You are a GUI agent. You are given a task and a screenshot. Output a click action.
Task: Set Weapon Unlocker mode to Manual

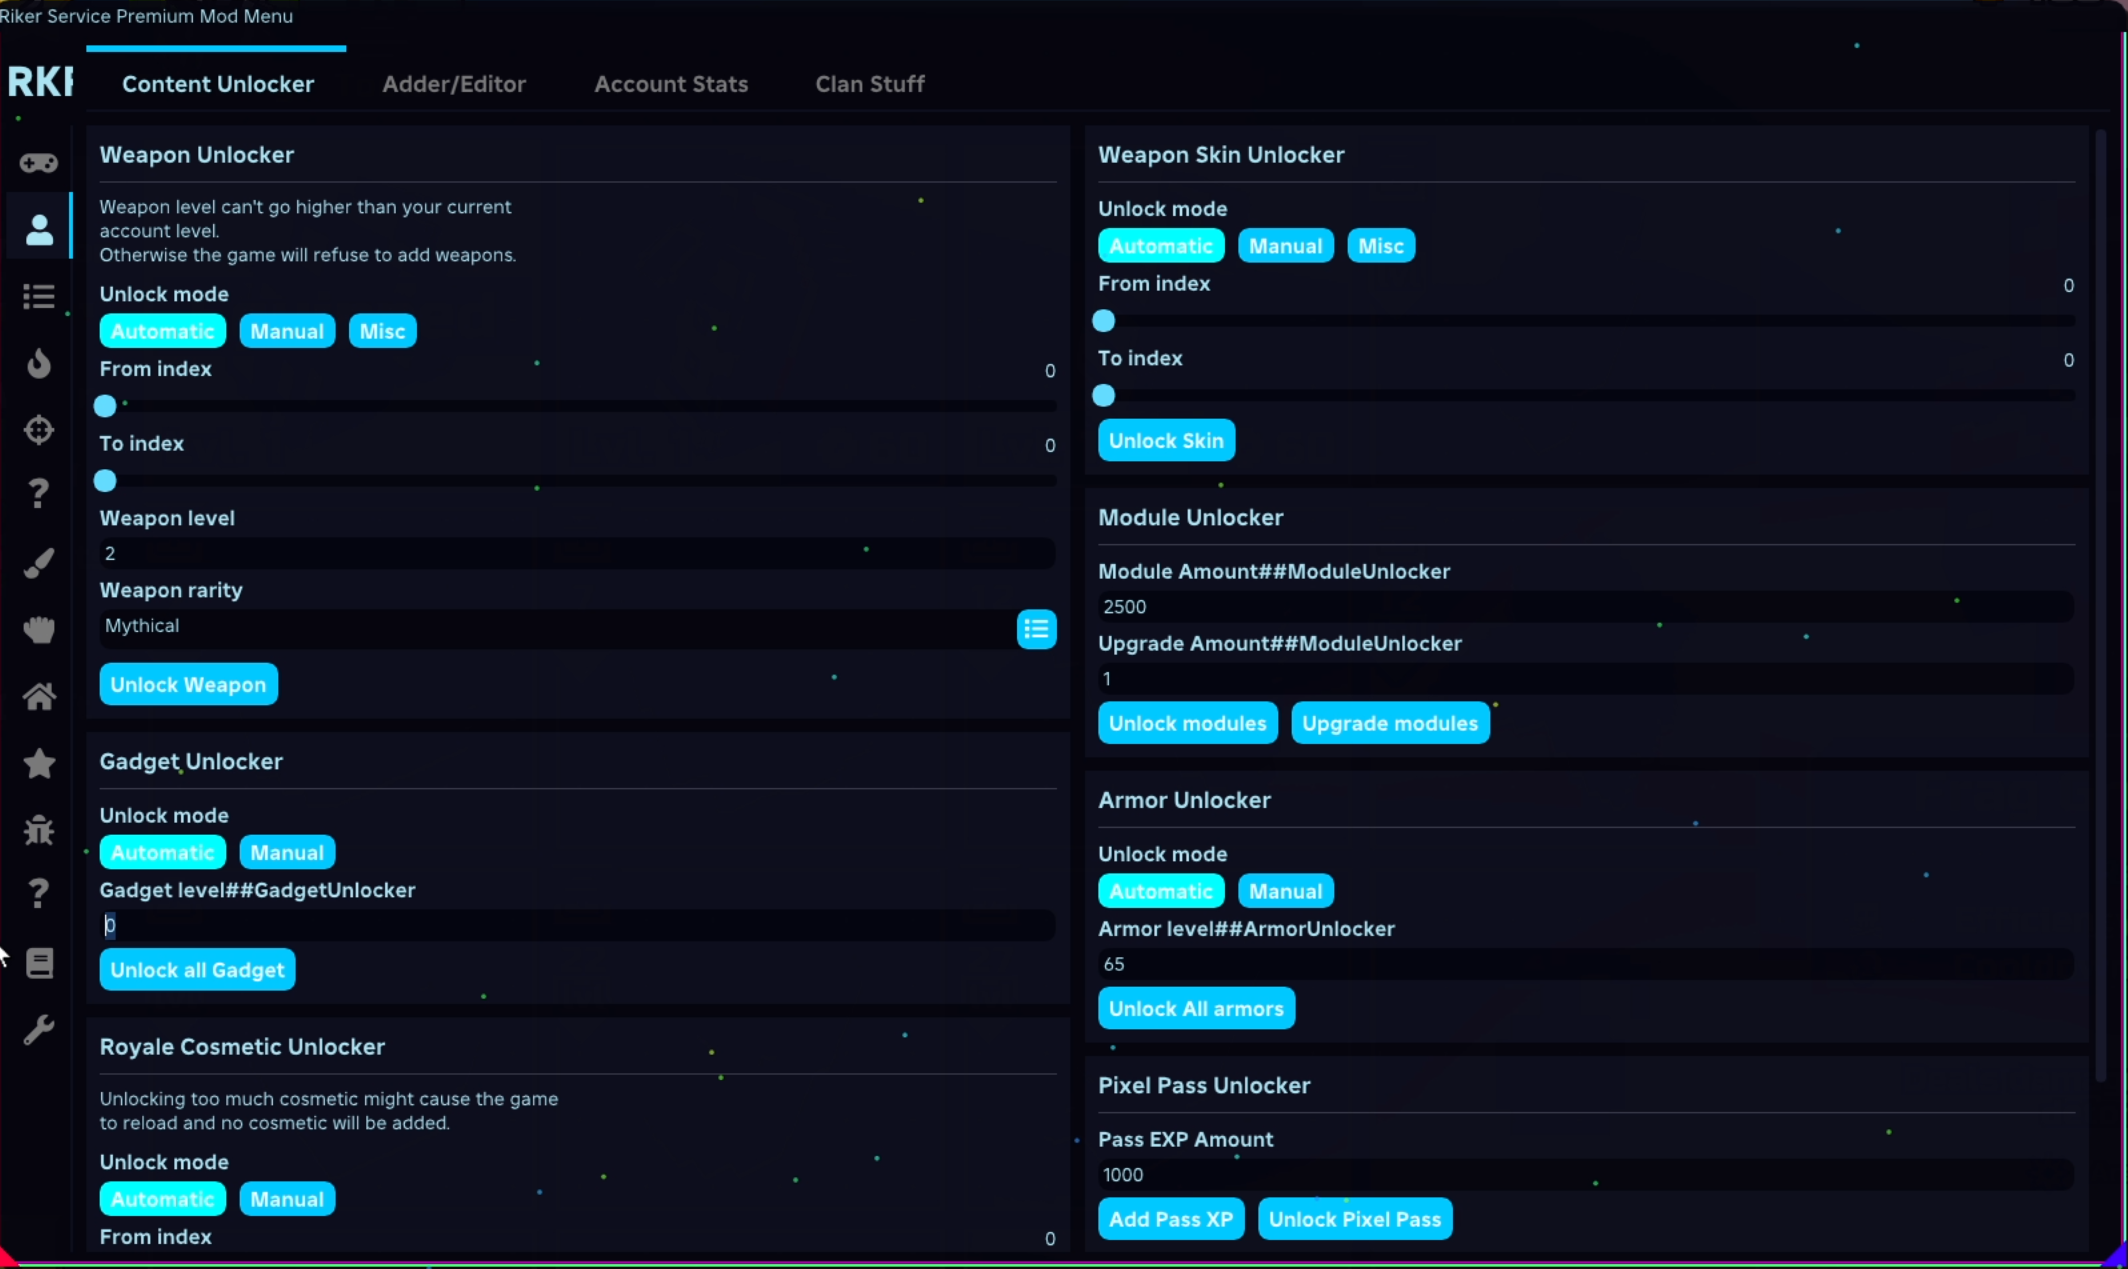click(286, 331)
